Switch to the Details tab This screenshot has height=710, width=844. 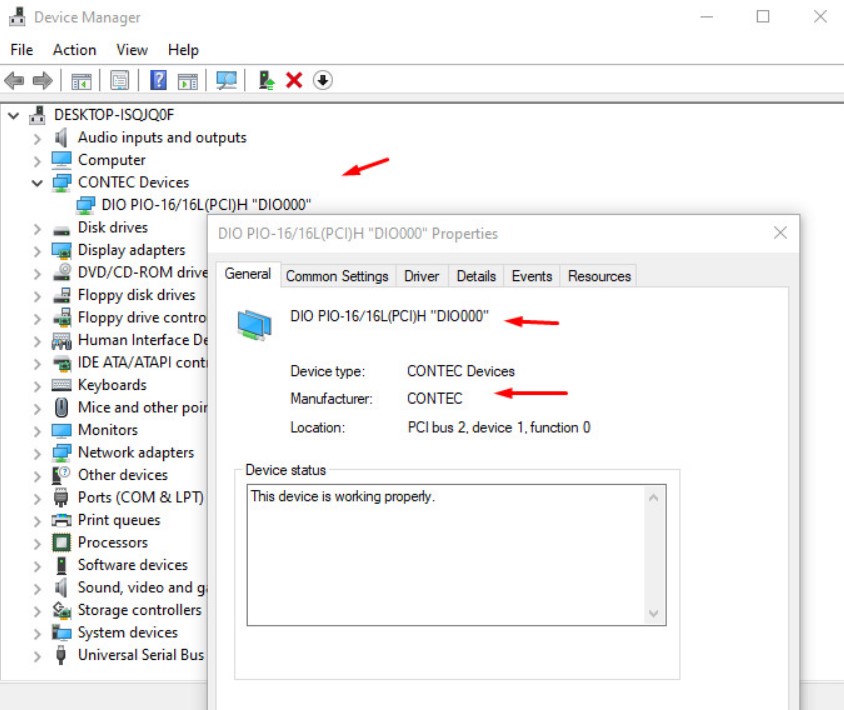click(476, 276)
